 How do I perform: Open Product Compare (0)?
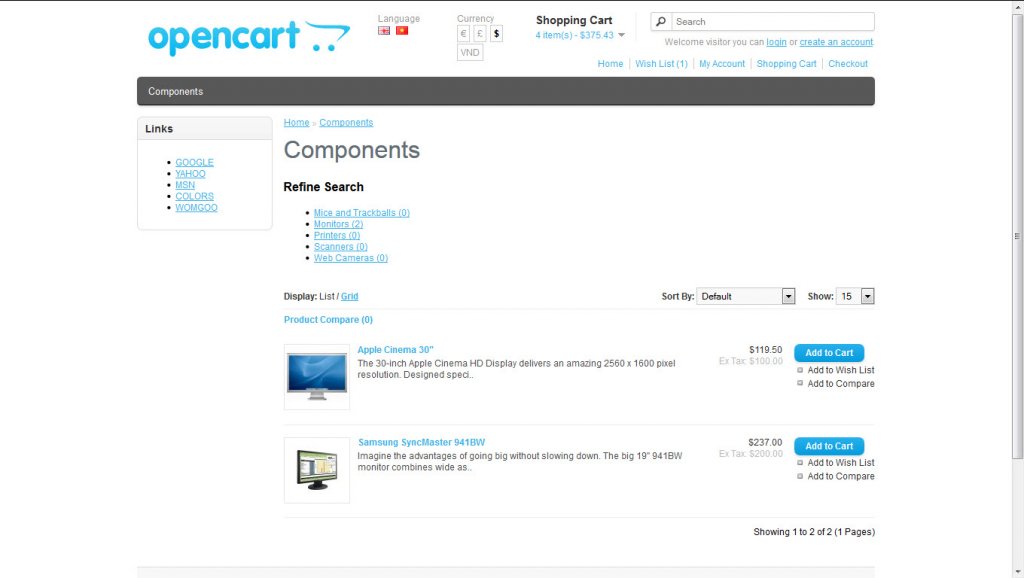(328, 320)
